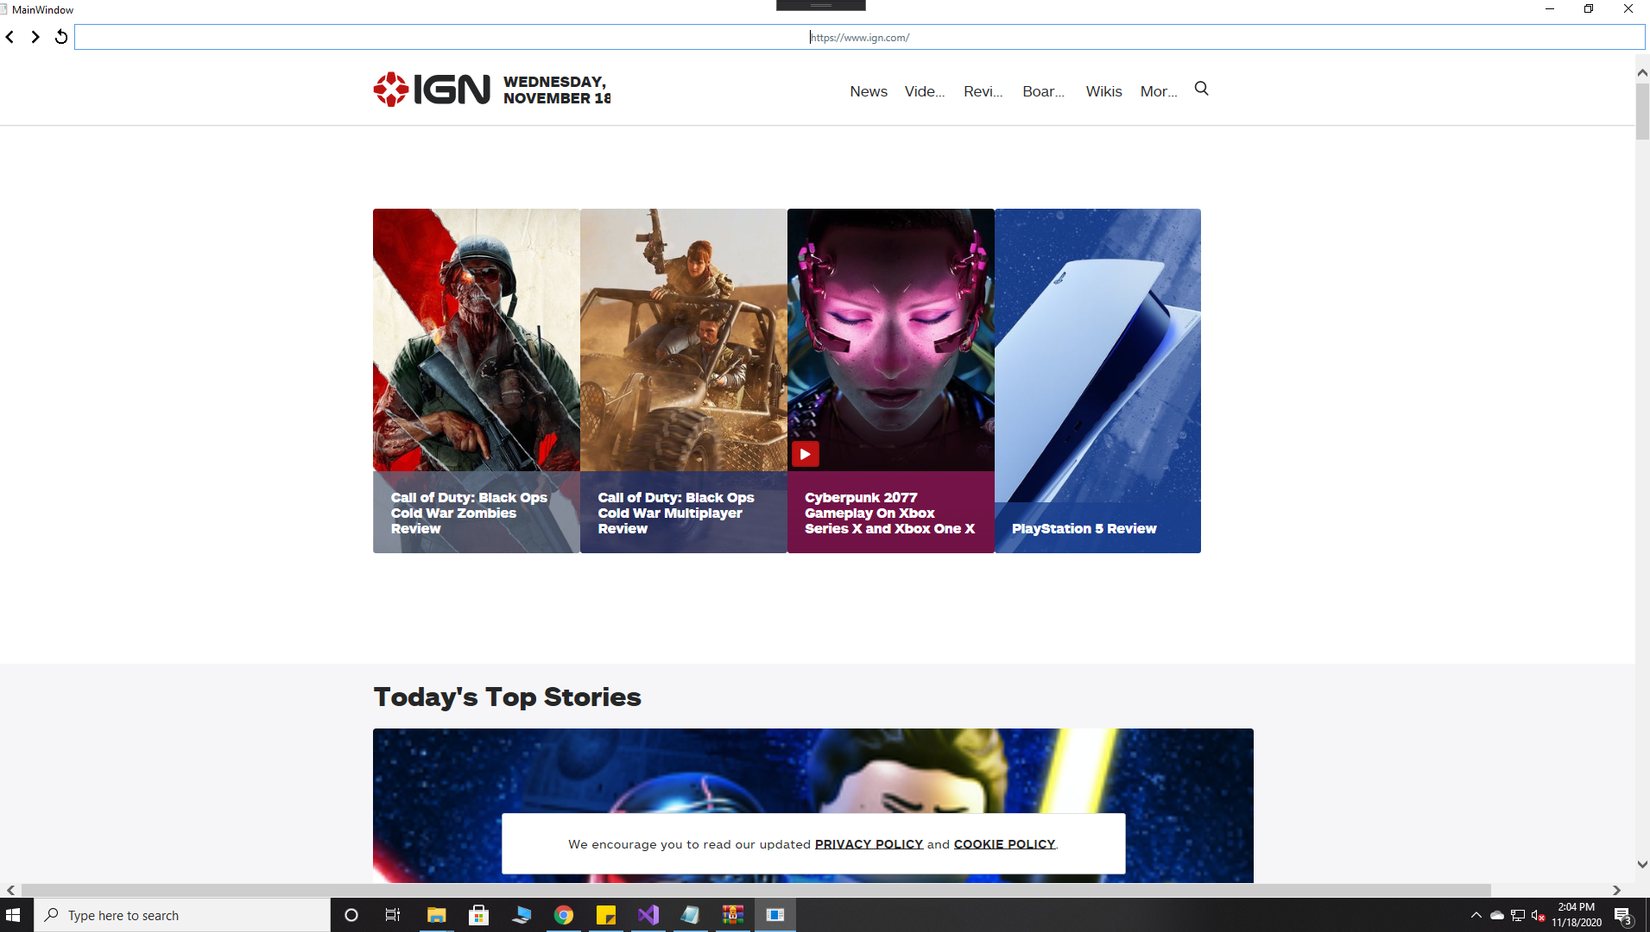1650x932 pixels.
Task: Open the Wikis menu item
Action: coord(1104,91)
